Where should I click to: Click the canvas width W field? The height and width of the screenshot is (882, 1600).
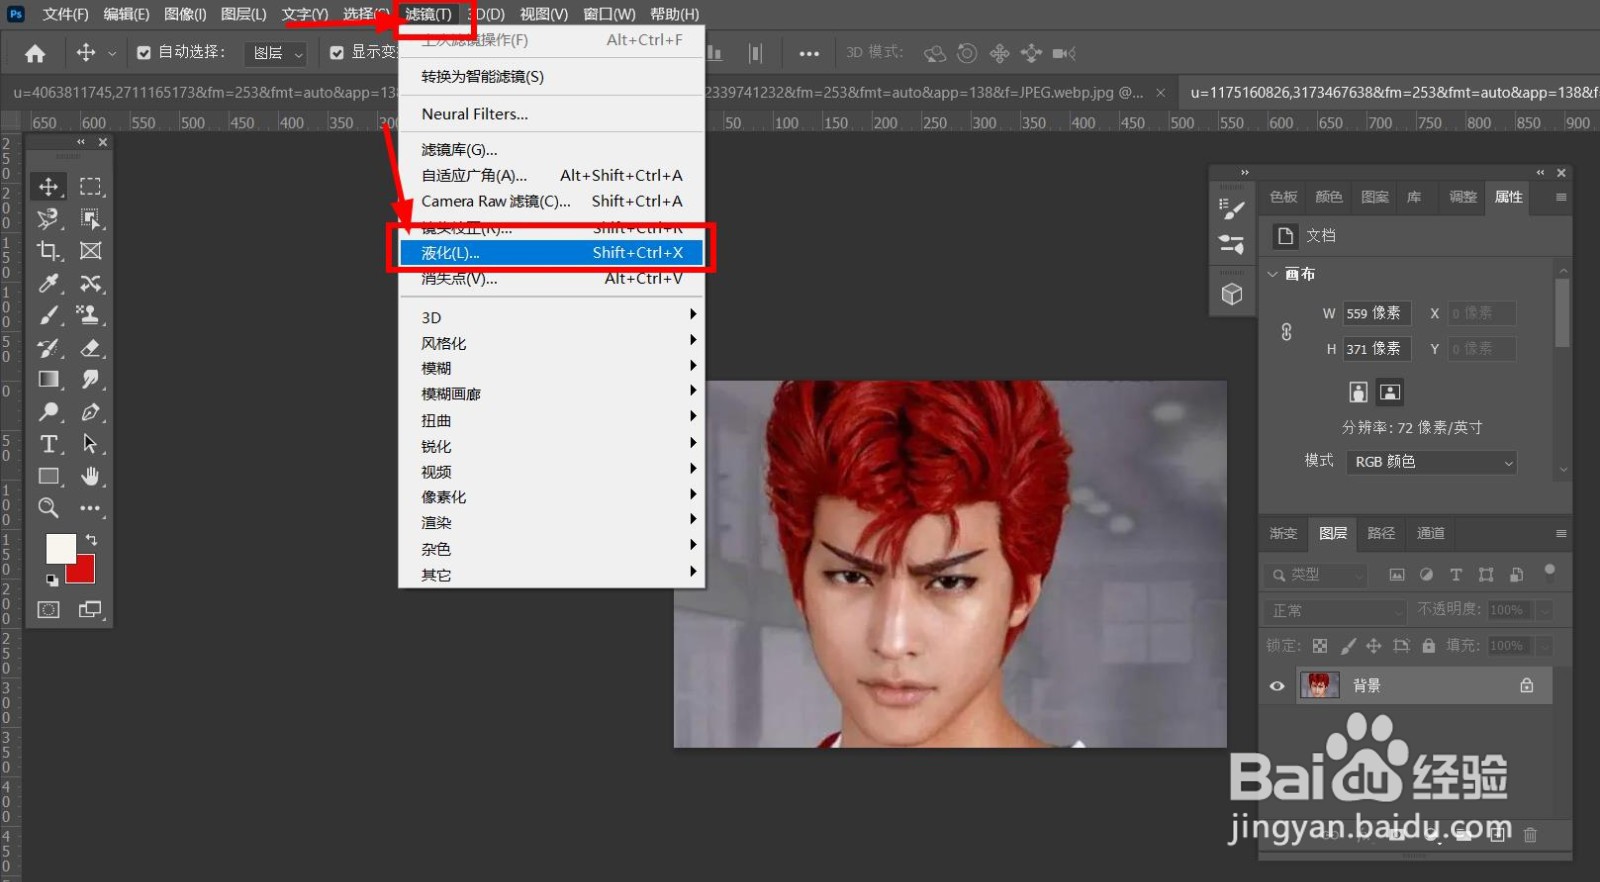click(x=1376, y=313)
